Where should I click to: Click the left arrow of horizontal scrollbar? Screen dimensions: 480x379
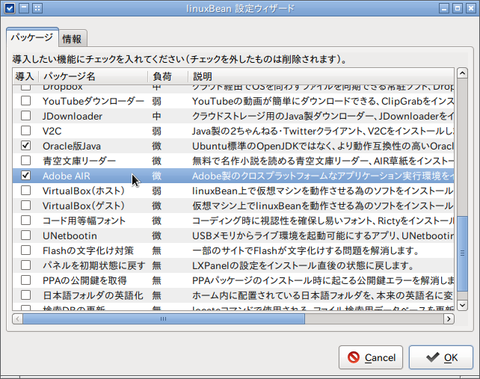(18, 319)
